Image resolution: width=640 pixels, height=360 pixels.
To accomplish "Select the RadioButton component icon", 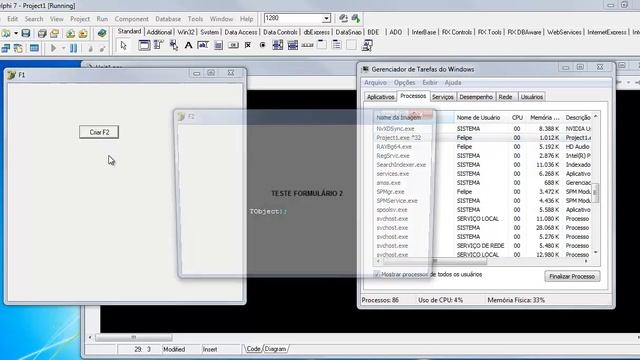I will [262, 45].
